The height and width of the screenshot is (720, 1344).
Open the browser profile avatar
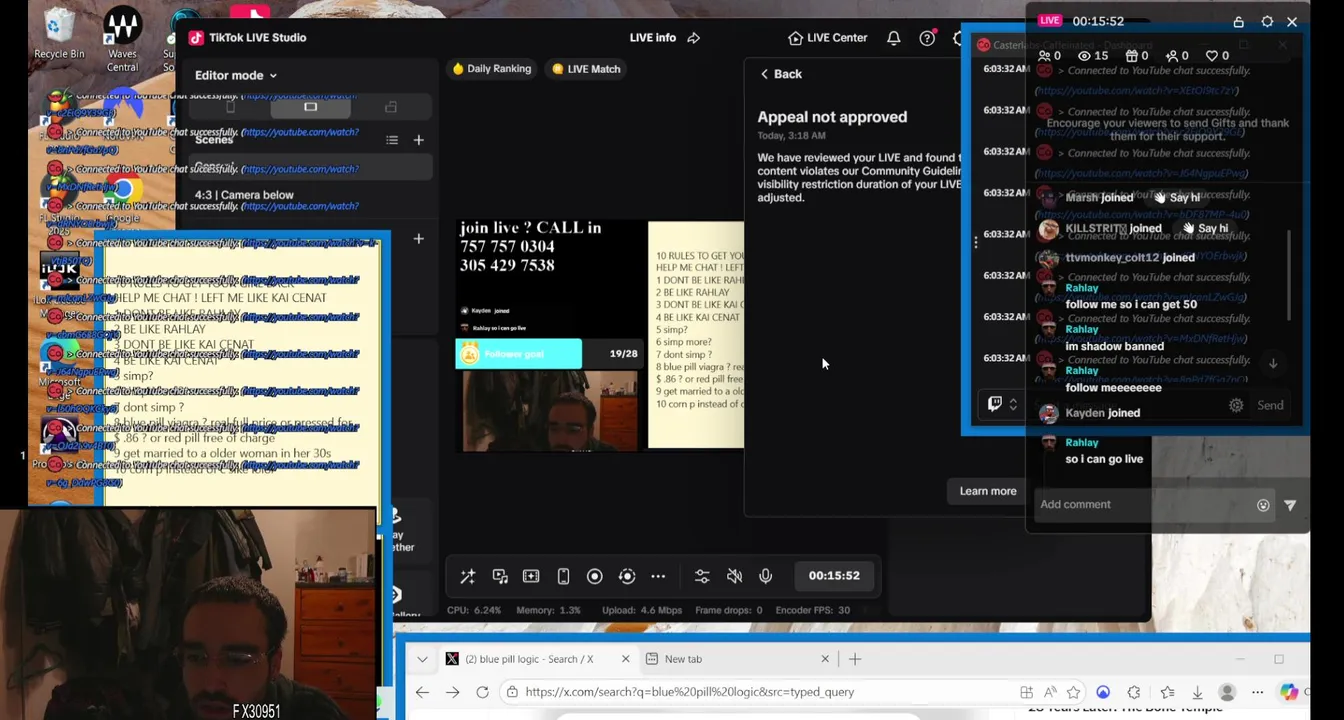[1227, 692]
